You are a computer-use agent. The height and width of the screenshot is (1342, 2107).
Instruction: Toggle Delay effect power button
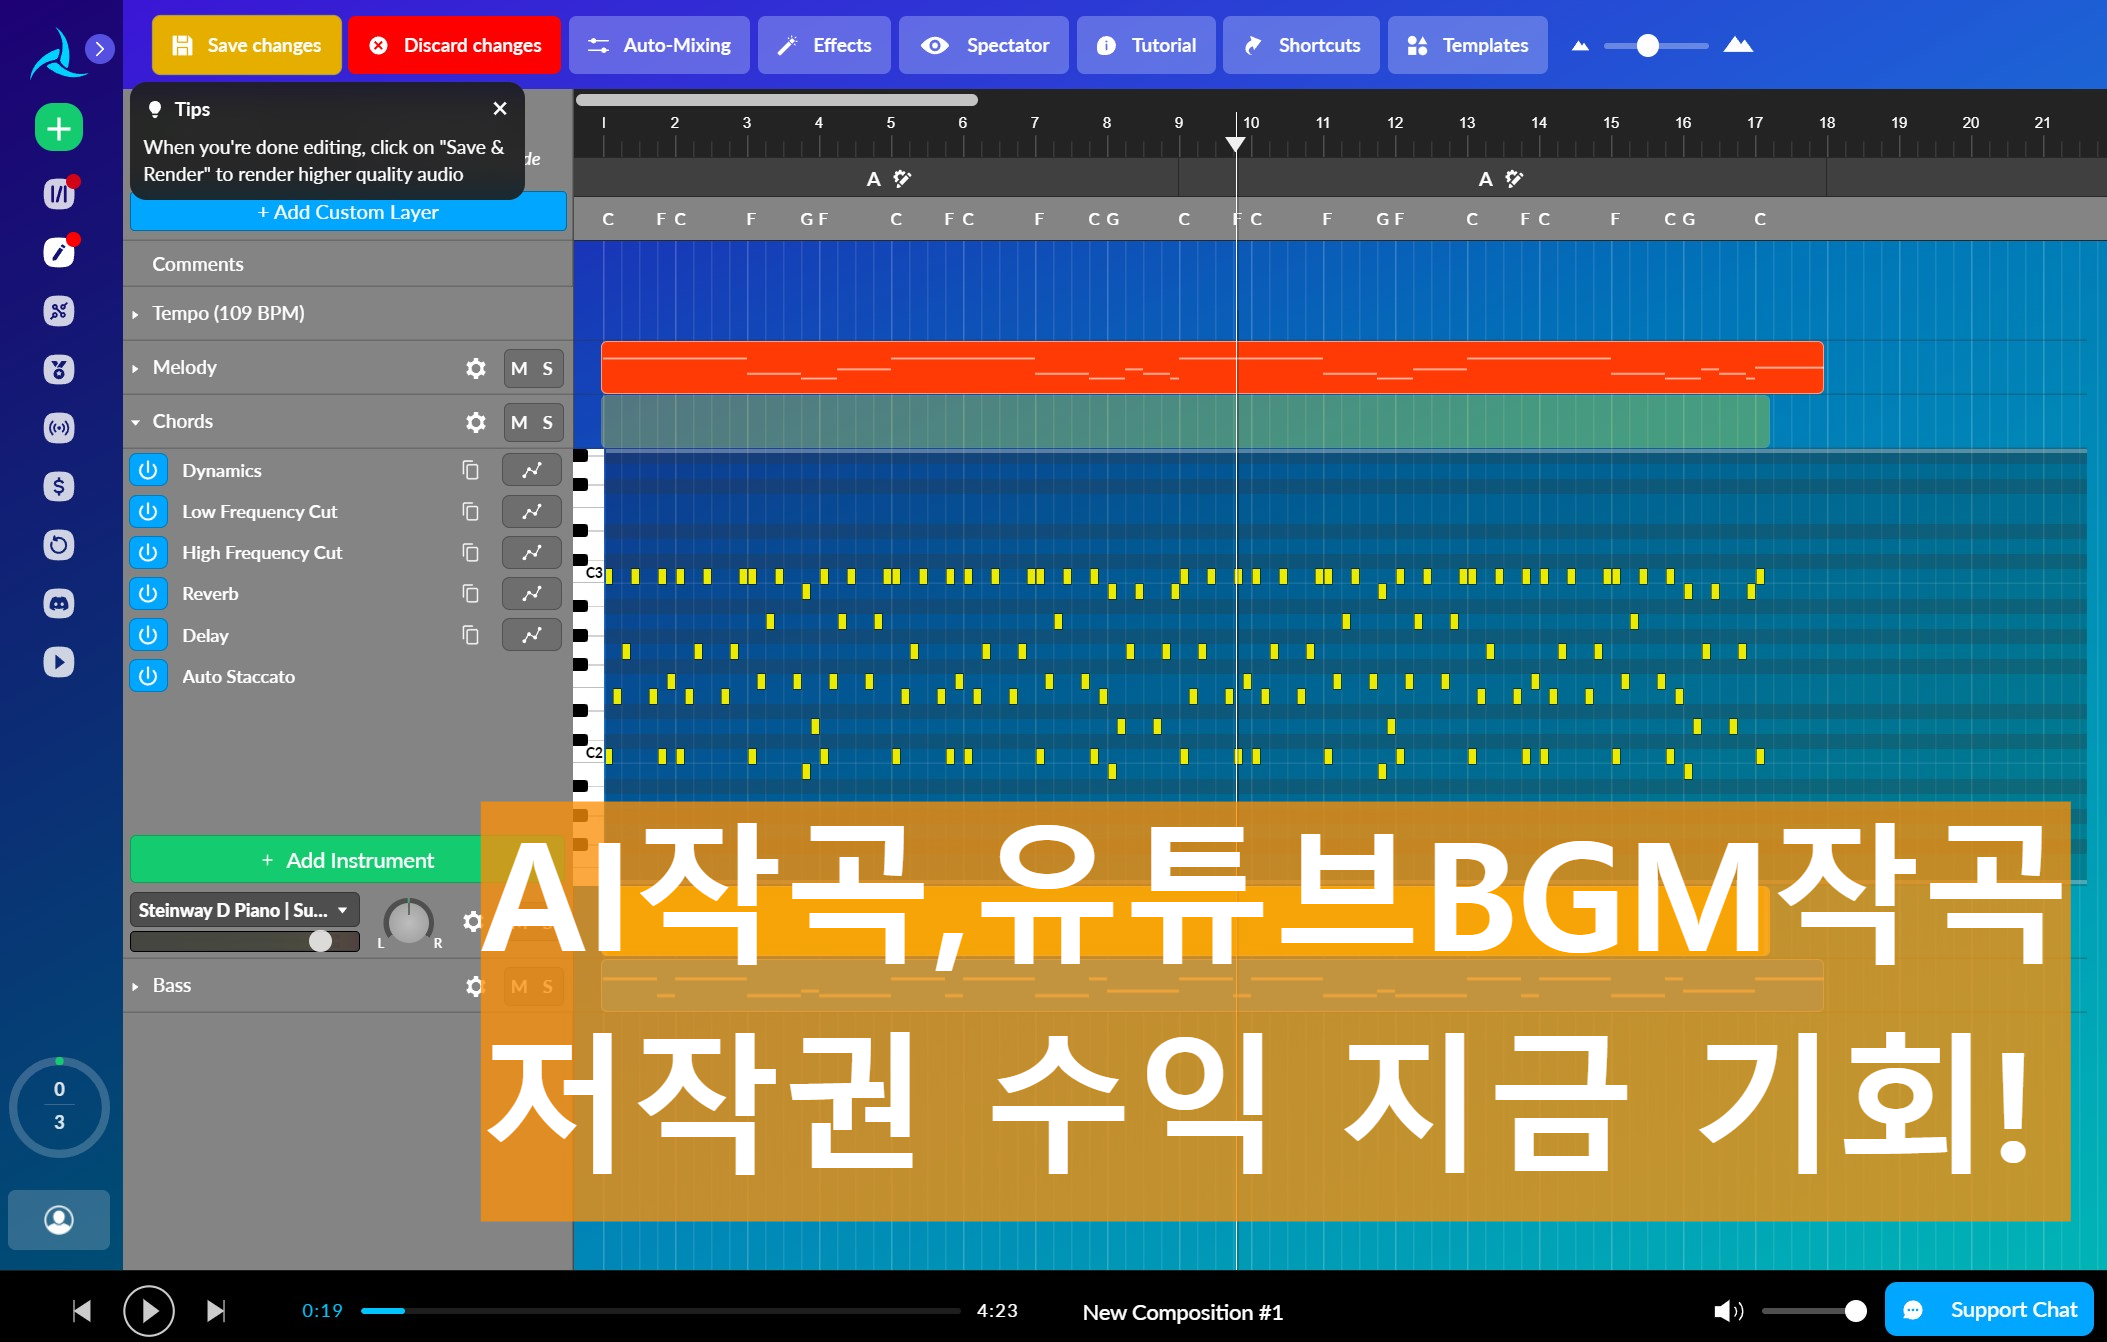point(148,635)
